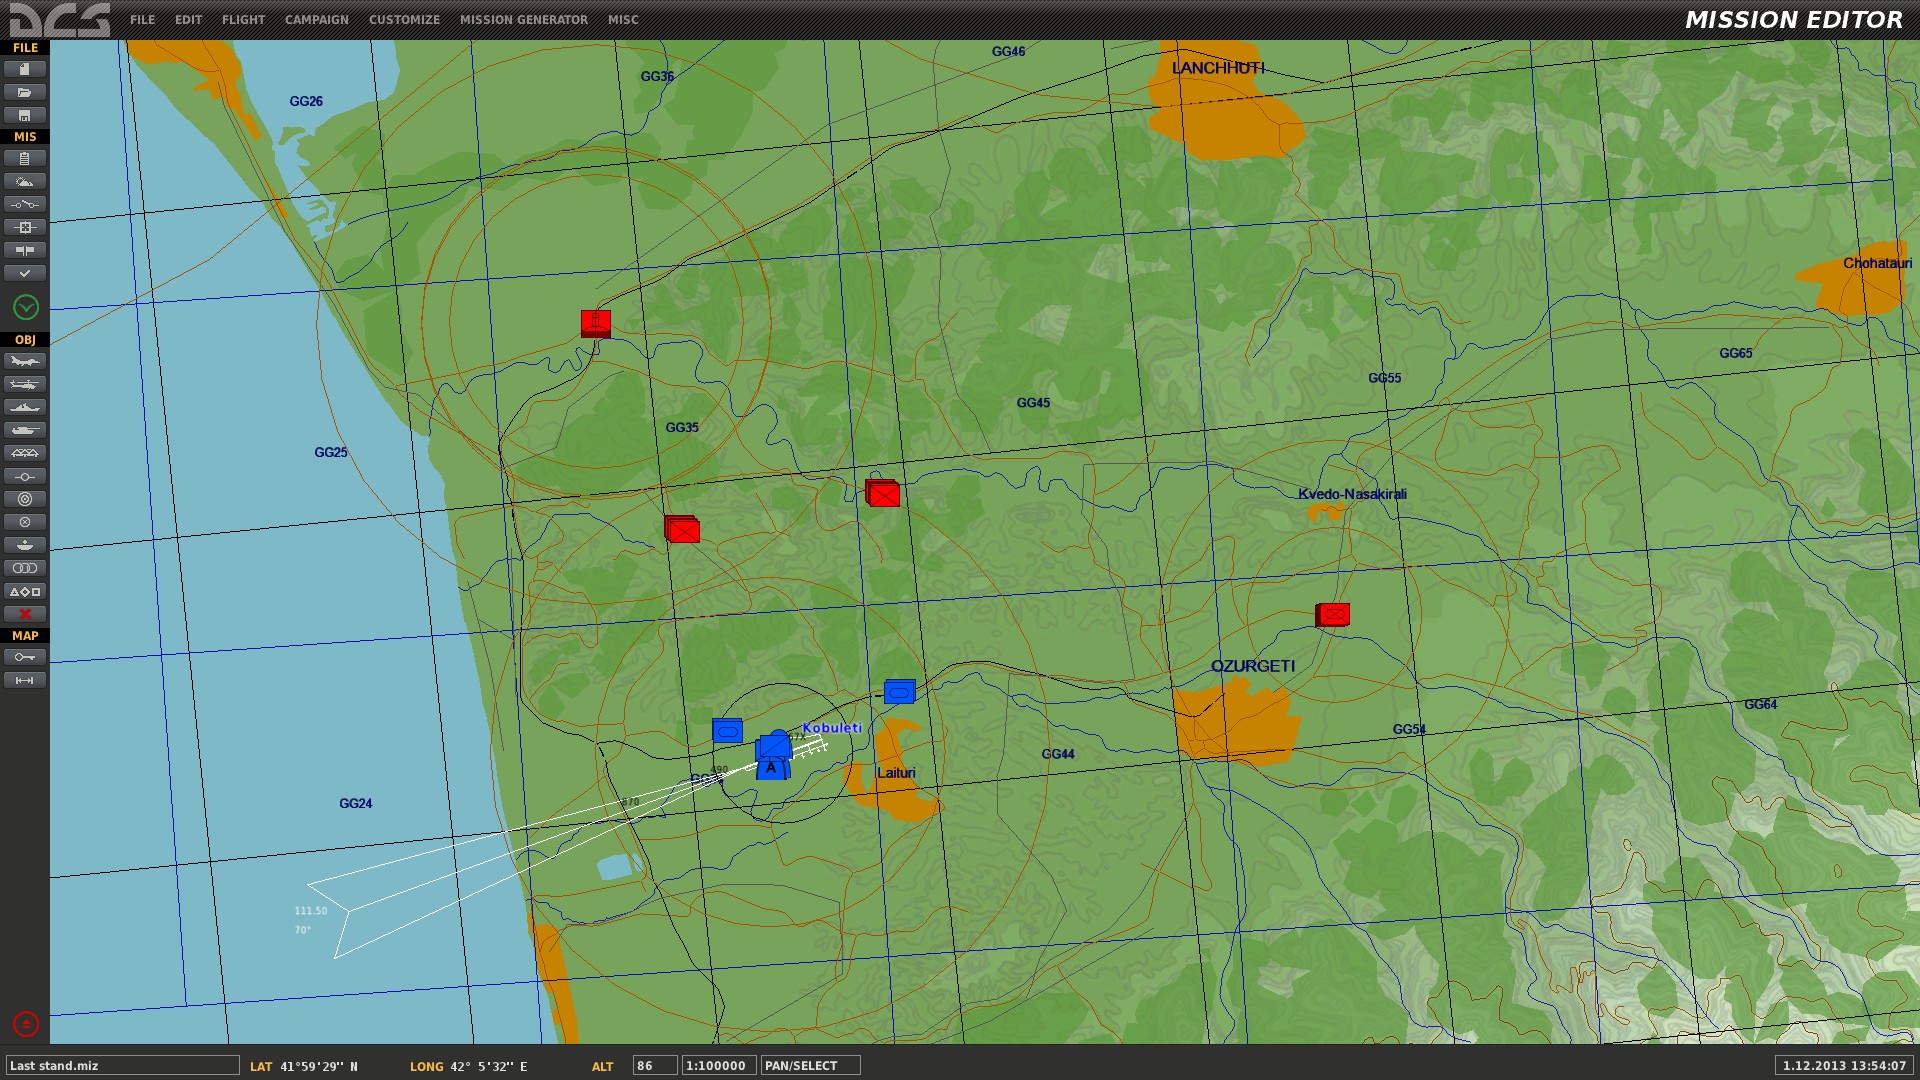Click the Kvedo-Nasakirali label
The image size is (1920, 1080).
point(1352,494)
